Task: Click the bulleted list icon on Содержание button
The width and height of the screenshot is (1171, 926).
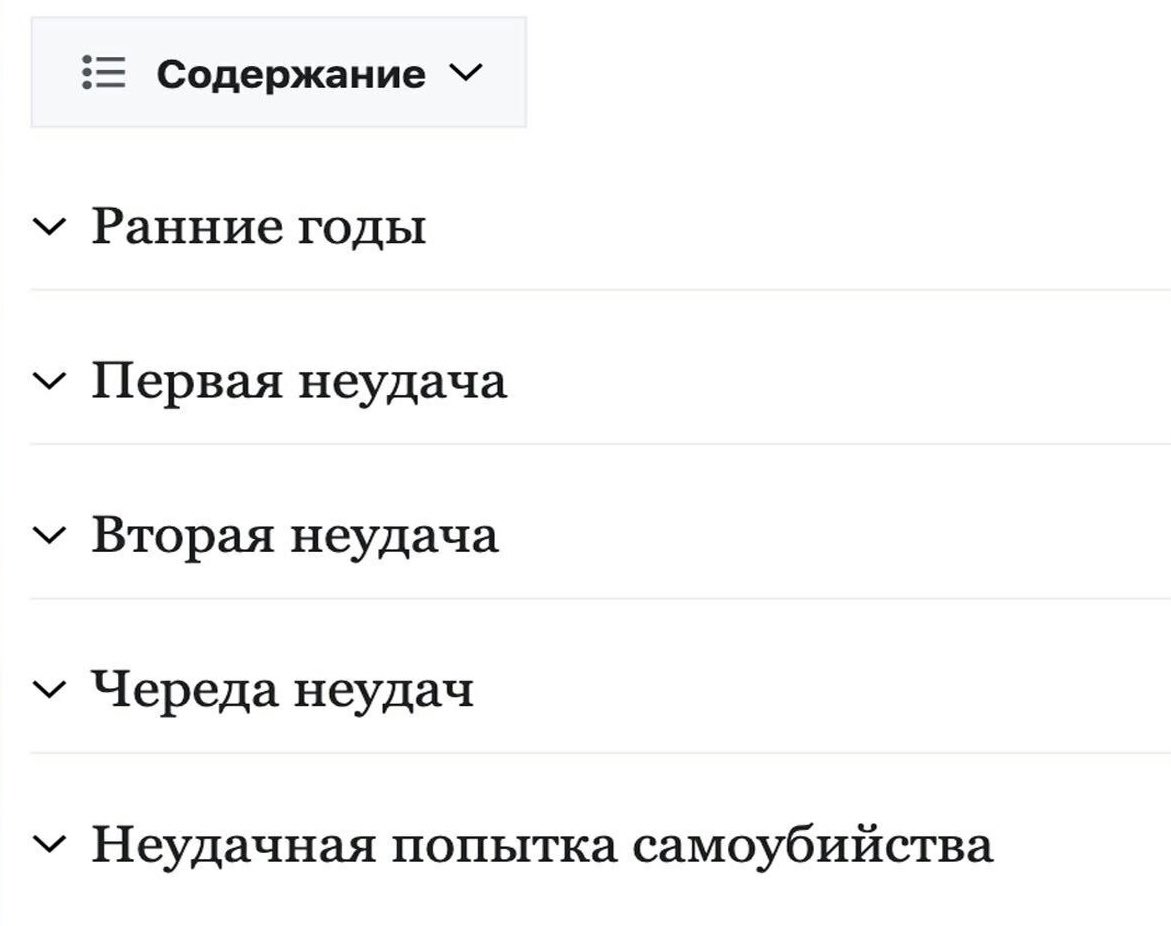Action: (105, 71)
